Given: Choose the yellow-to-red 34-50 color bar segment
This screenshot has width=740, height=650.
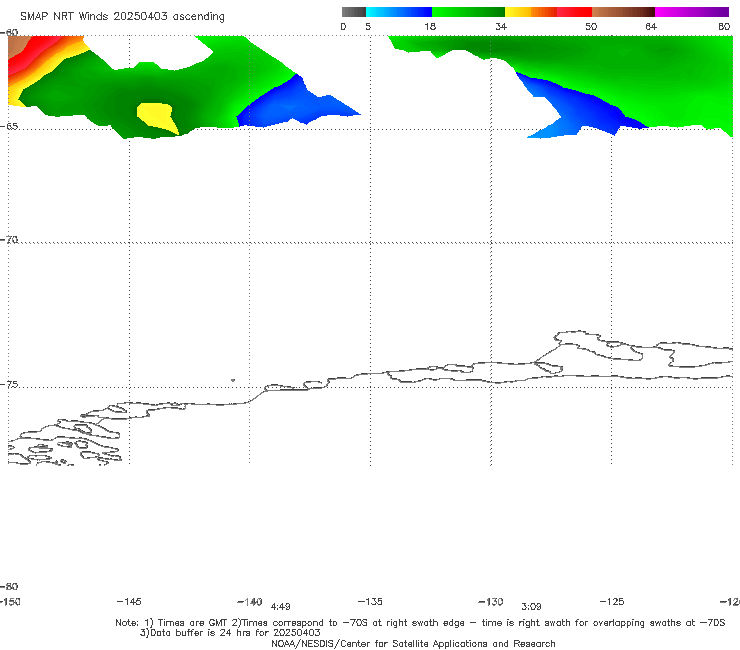Looking at the screenshot, I should point(548,12).
